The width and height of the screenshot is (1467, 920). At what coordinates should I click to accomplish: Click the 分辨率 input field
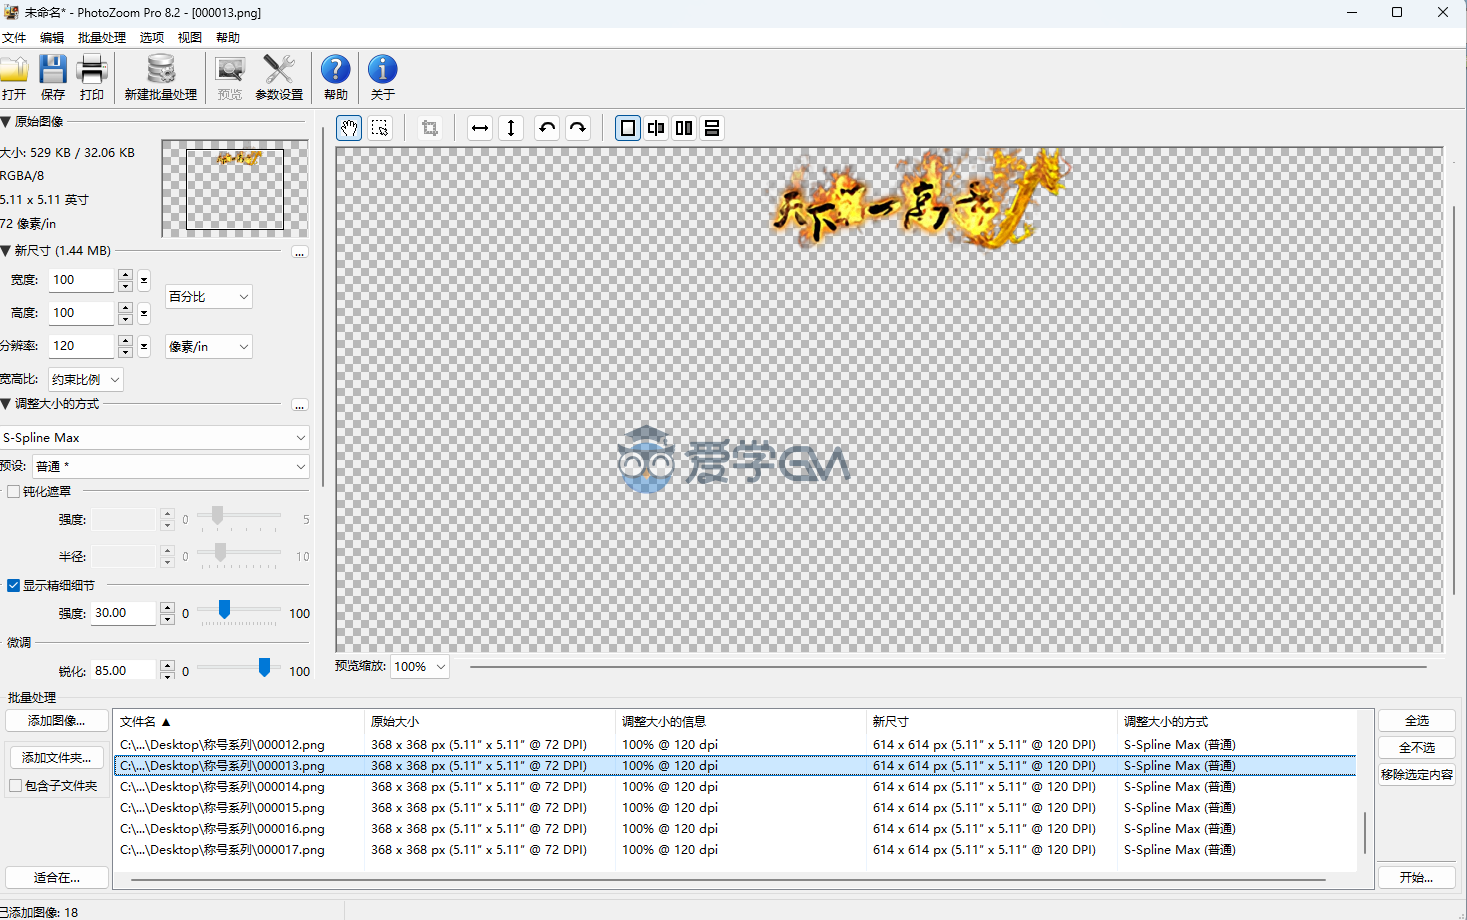82,347
